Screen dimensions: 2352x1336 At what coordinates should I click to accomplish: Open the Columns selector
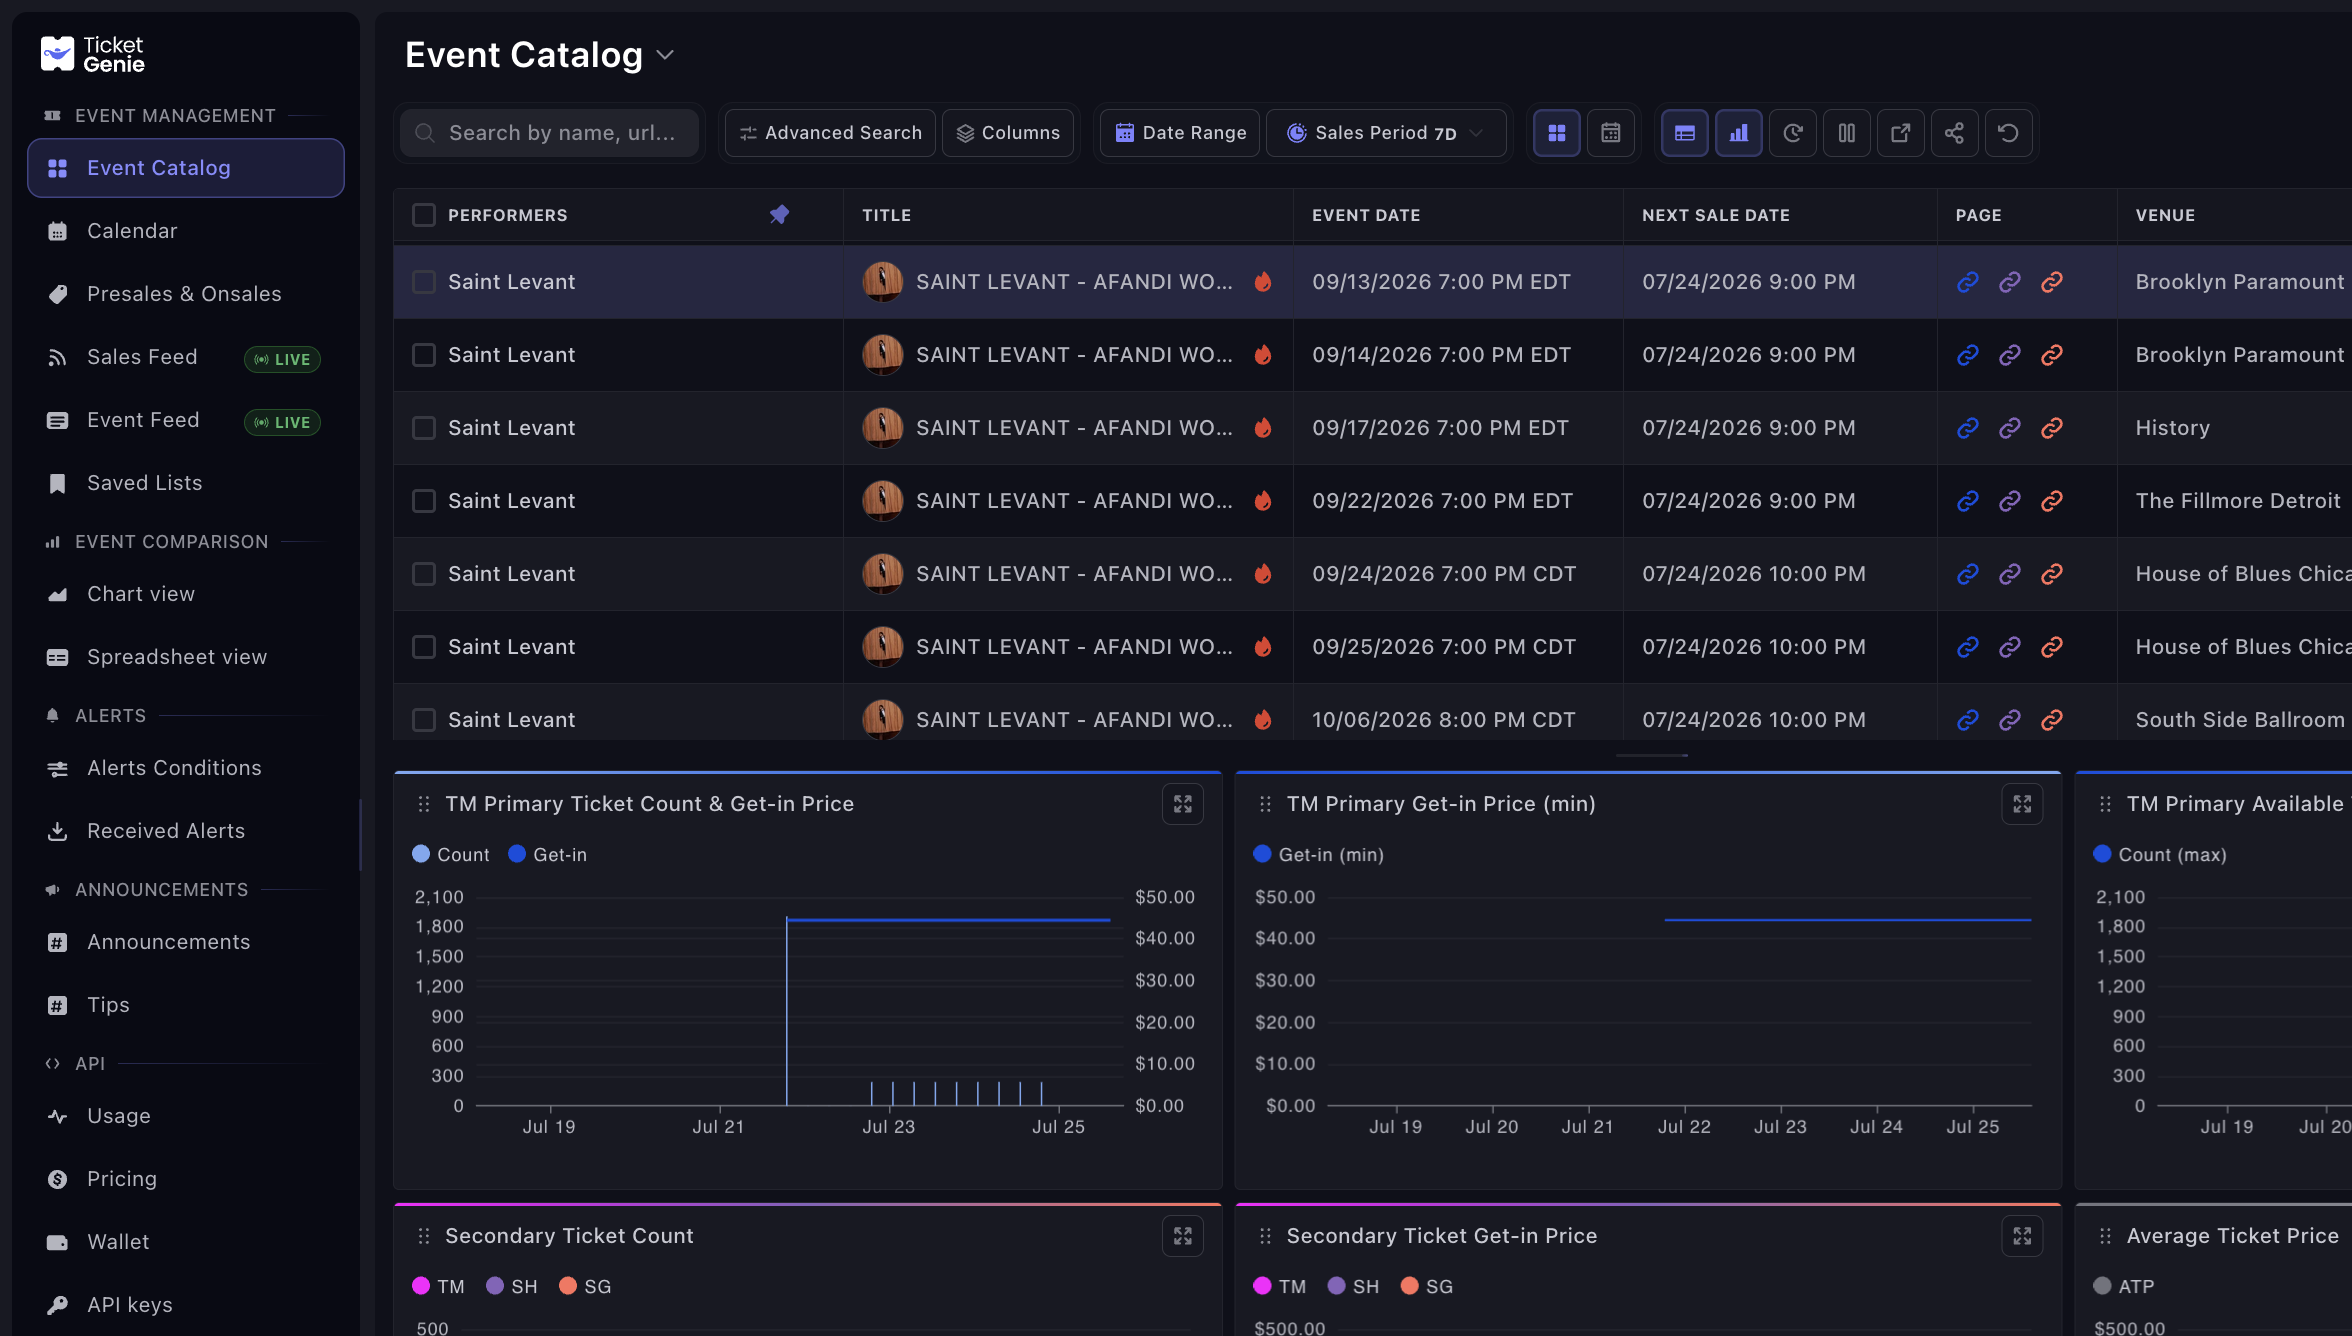point(1008,133)
